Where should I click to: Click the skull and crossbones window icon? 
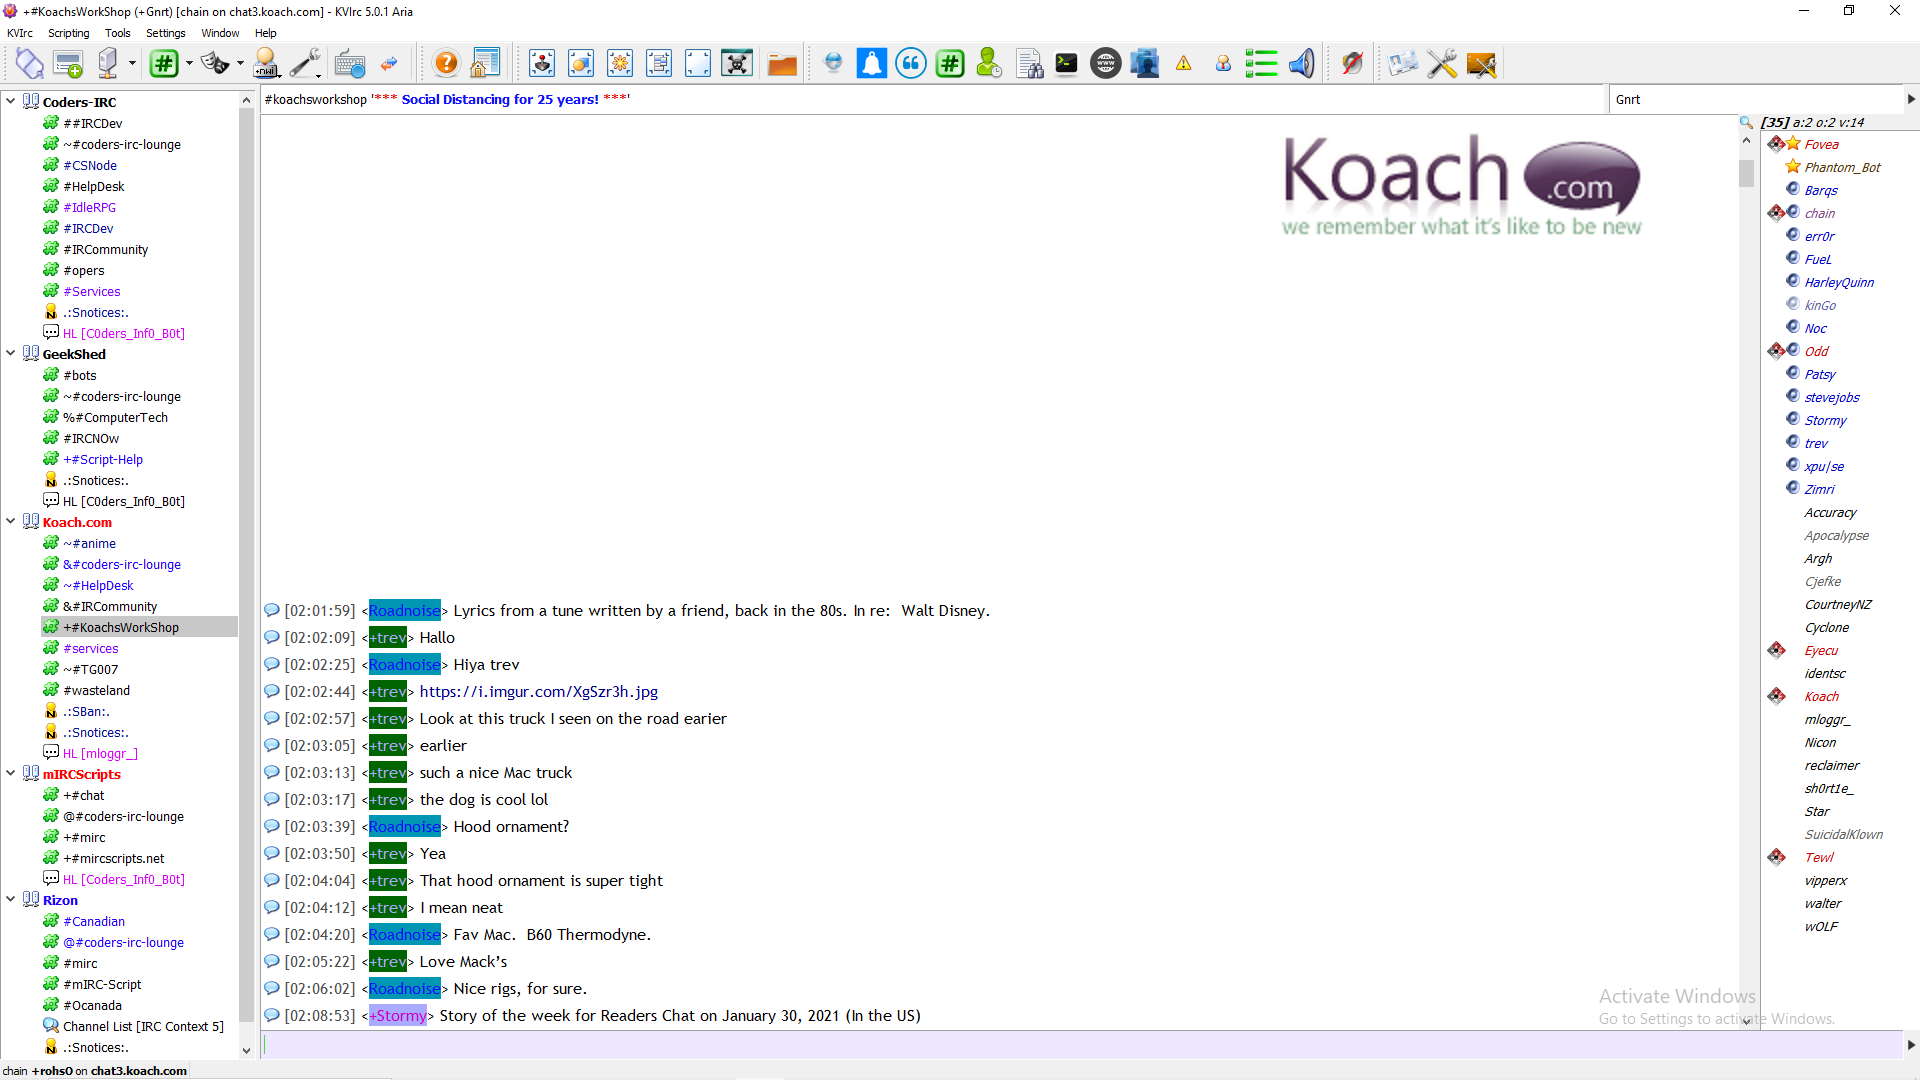pyautogui.click(x=737, y=64)
